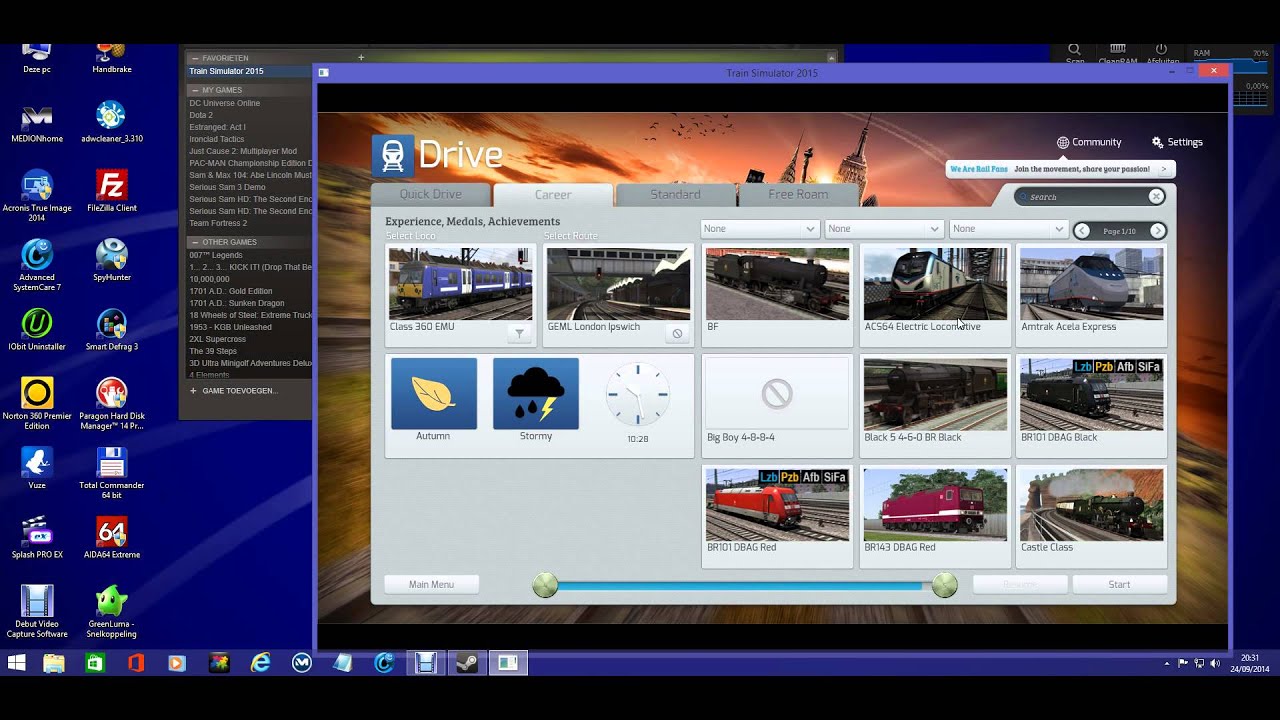Click the right knob of the blue slider

(944, 586)
